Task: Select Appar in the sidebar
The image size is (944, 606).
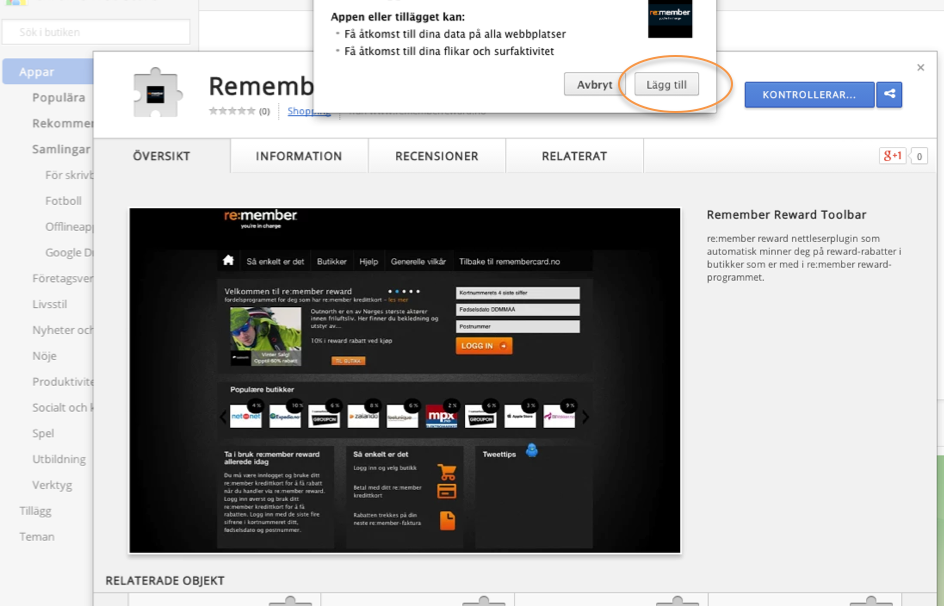Action: click(48, 72)
